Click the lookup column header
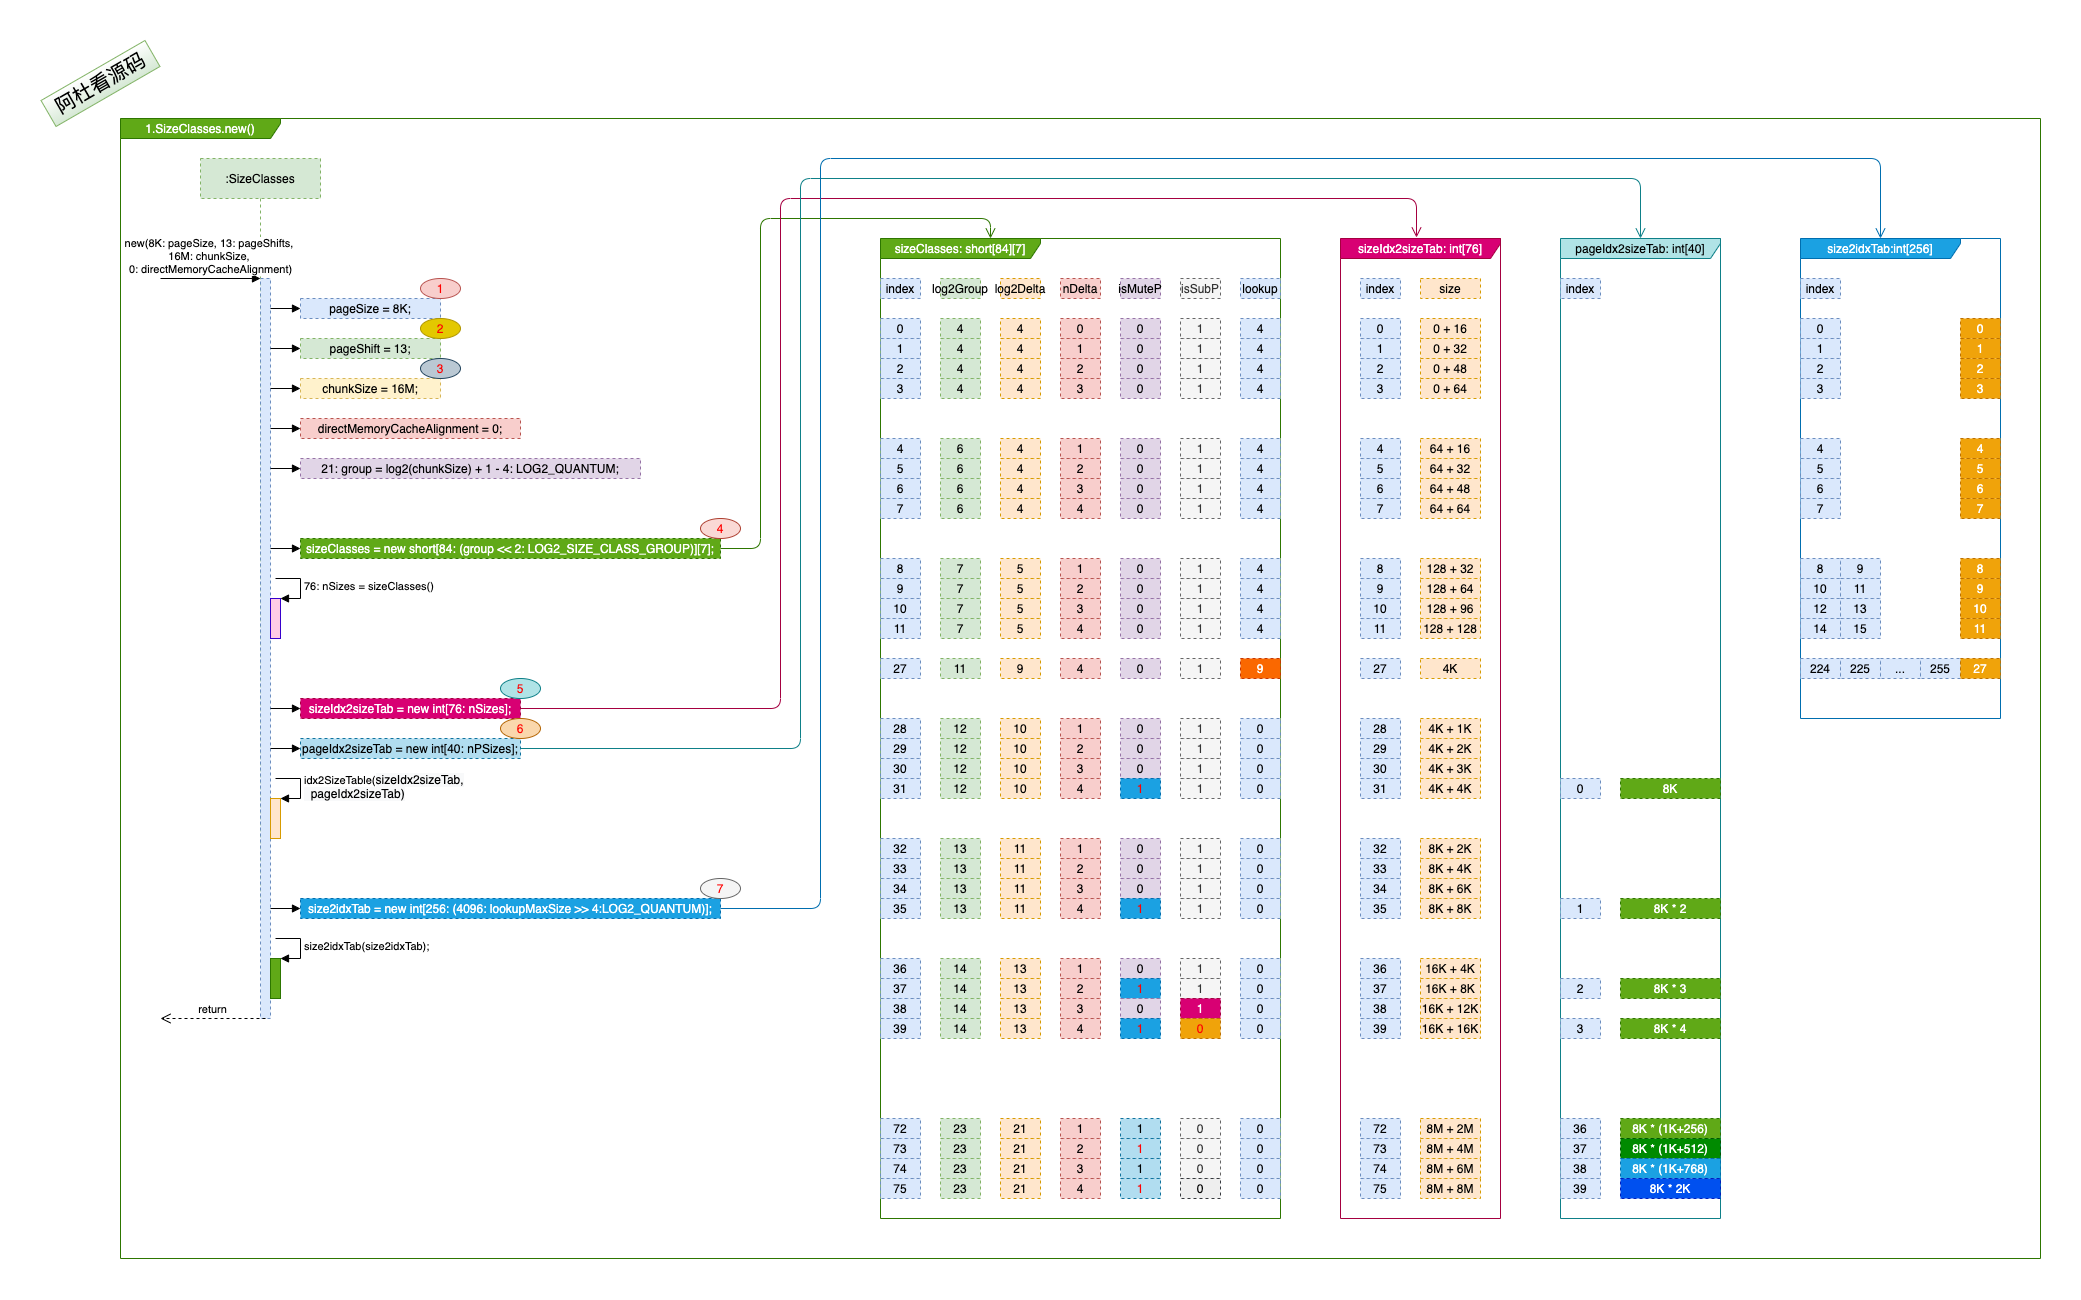The width and height of the screenshot is (2081, 1300). [x=1260, y=289]
